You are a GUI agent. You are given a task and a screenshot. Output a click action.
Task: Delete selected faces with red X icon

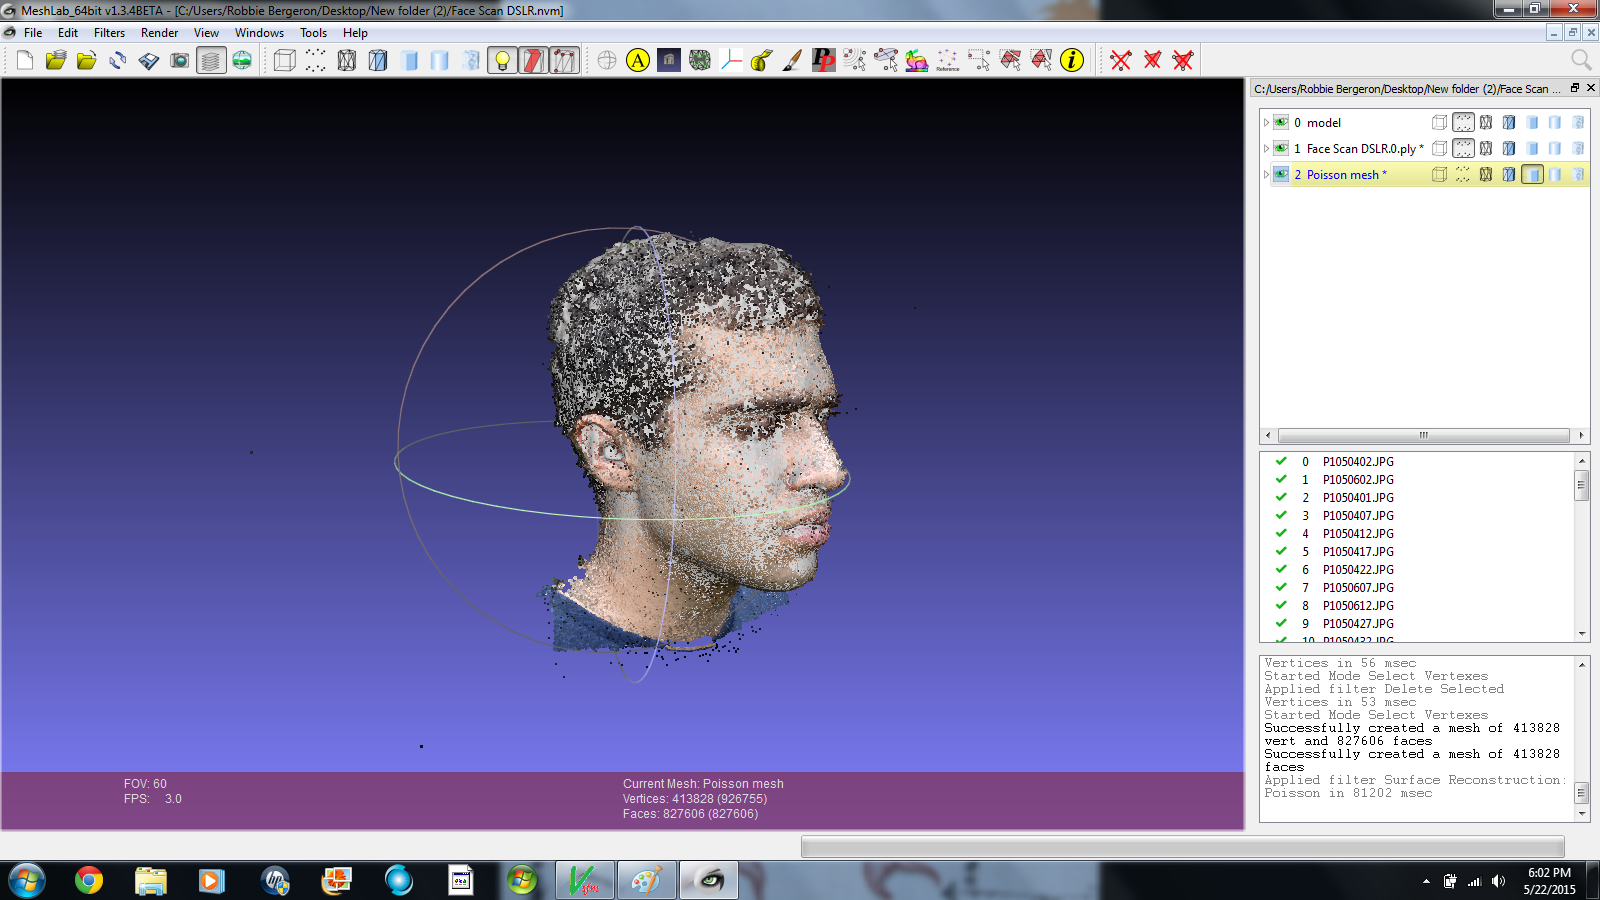pyautogui.click(x=1152, y=61)
